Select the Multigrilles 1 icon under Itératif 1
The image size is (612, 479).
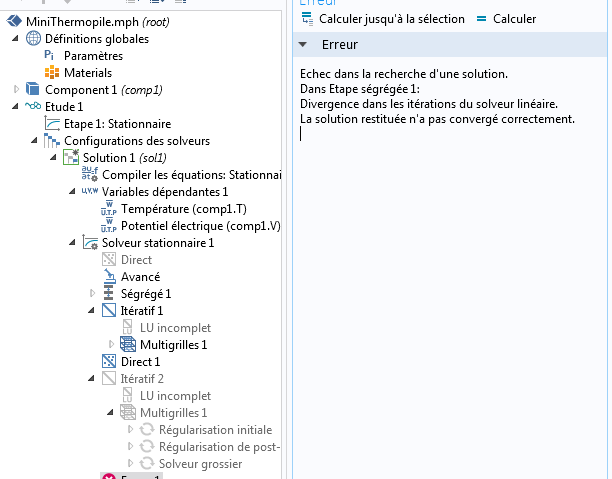128,345
